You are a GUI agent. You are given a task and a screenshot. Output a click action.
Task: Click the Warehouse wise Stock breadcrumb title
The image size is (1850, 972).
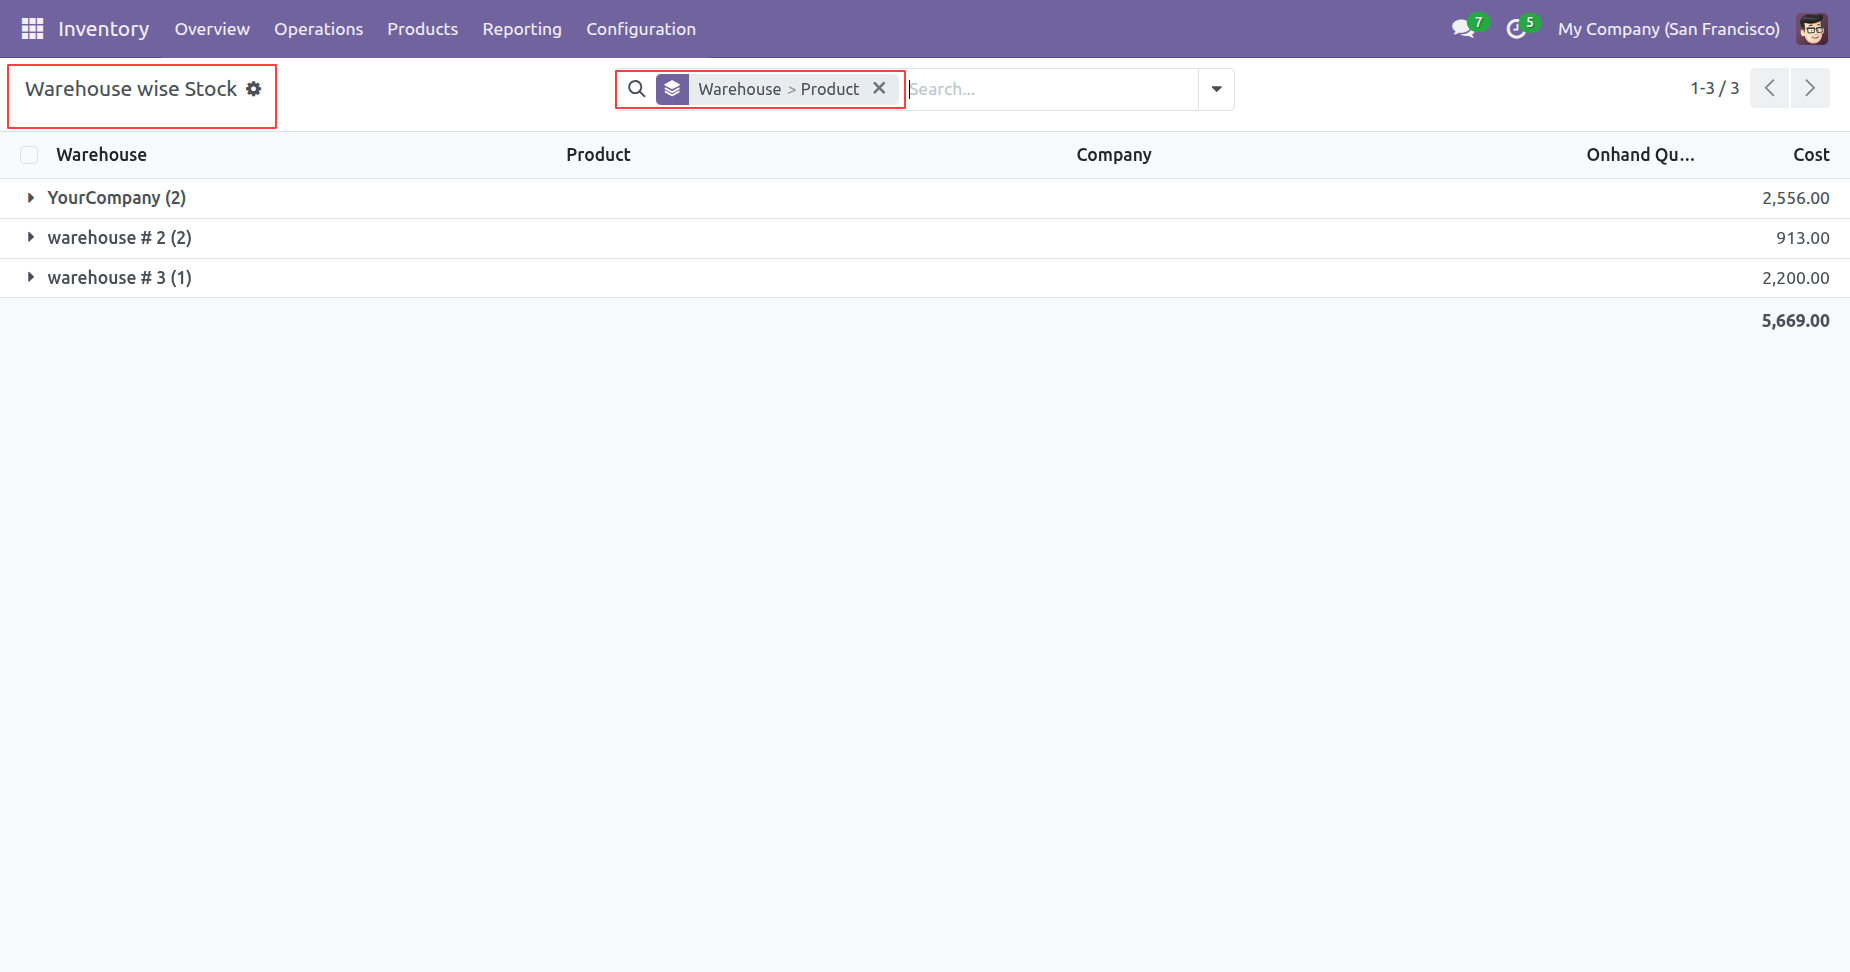click(131, 89)
